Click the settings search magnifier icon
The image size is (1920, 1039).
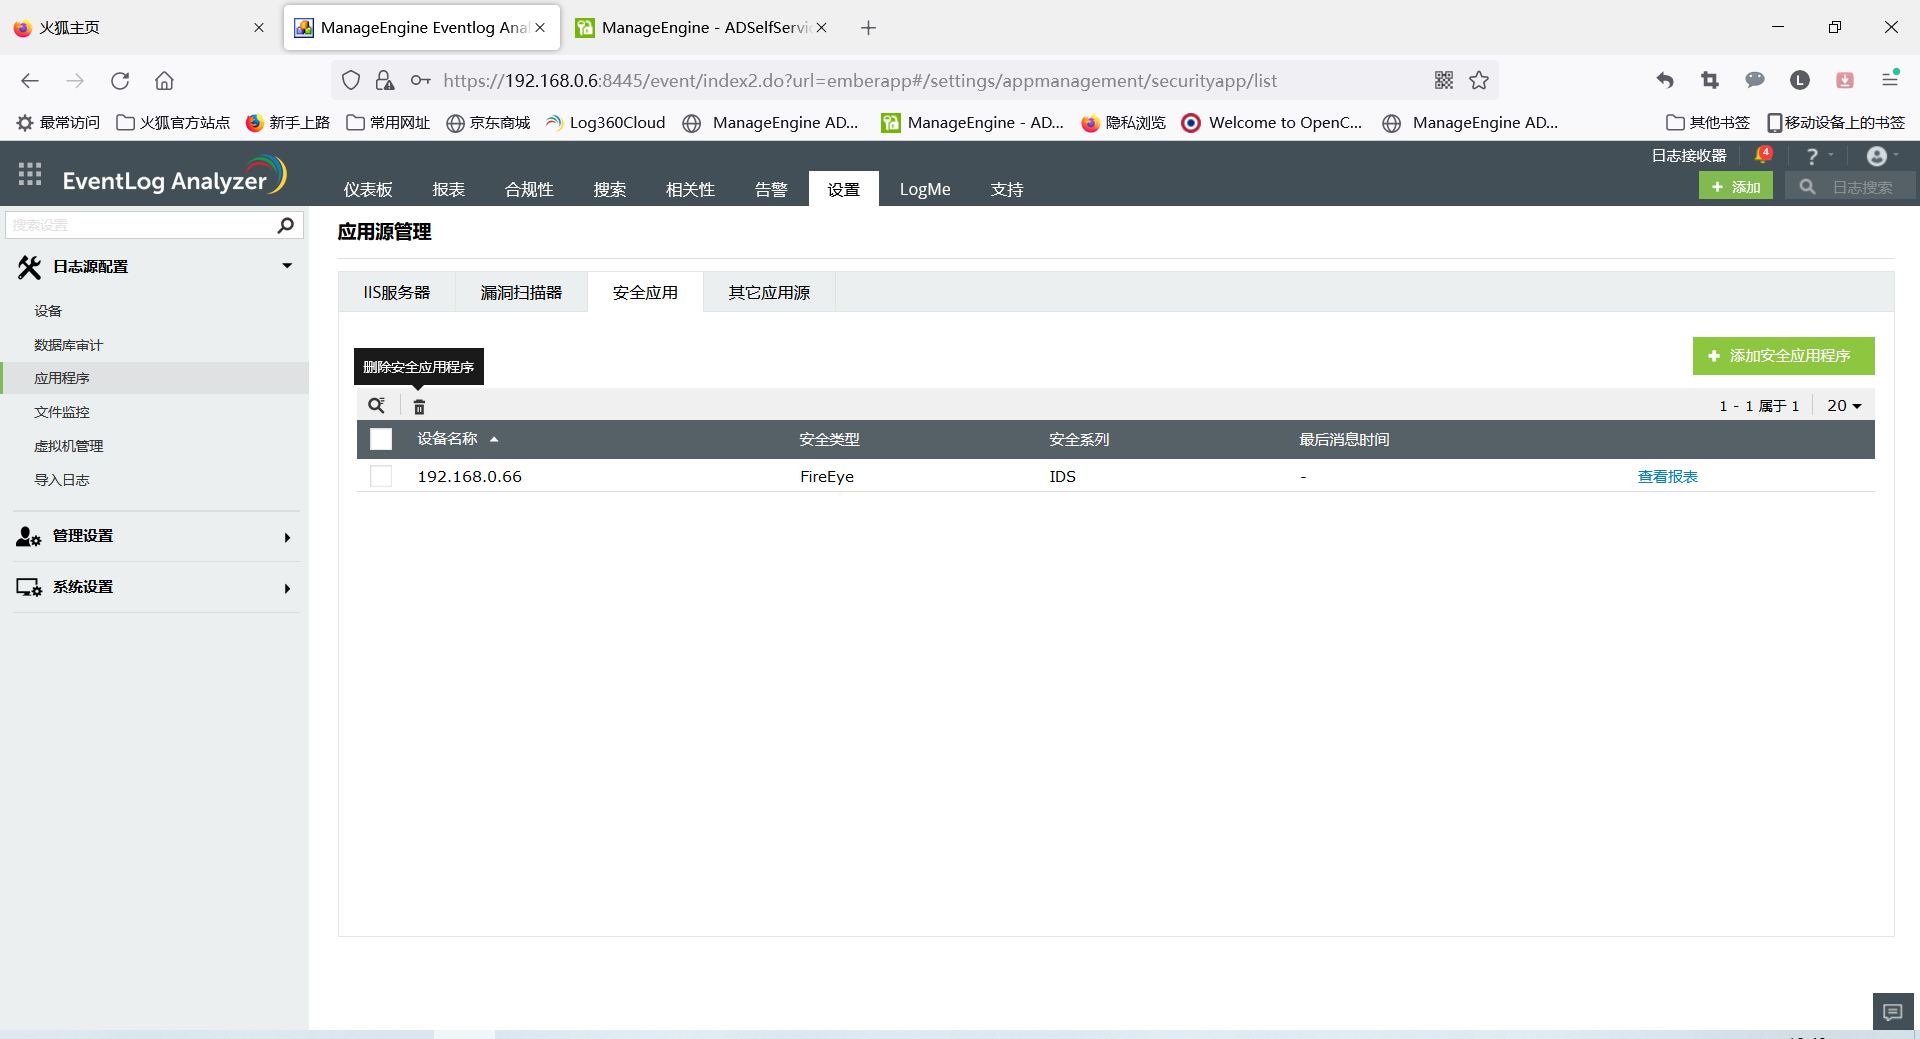285,225
